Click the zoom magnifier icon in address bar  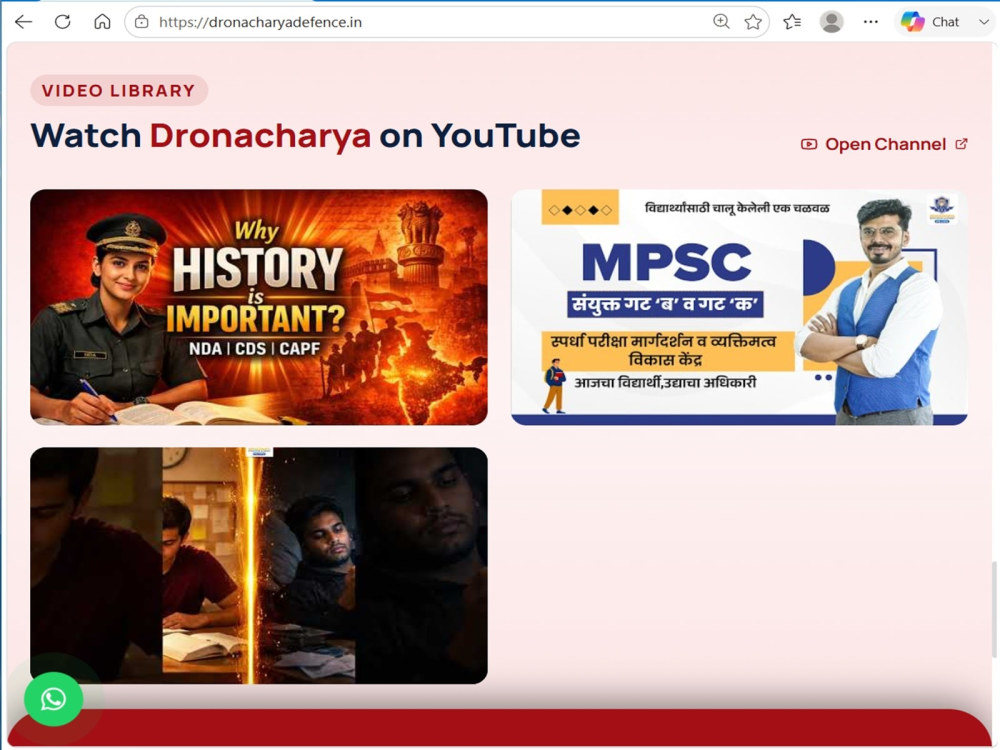tap(721, 22)
